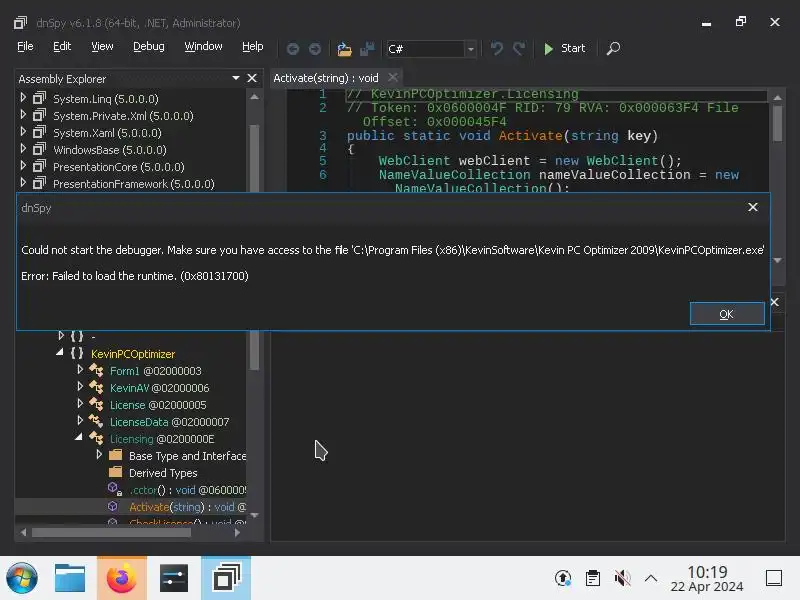This screenshot has height=600, width=800.
Task: Collapse the Licensing class node
Action: tap(79, 437)
